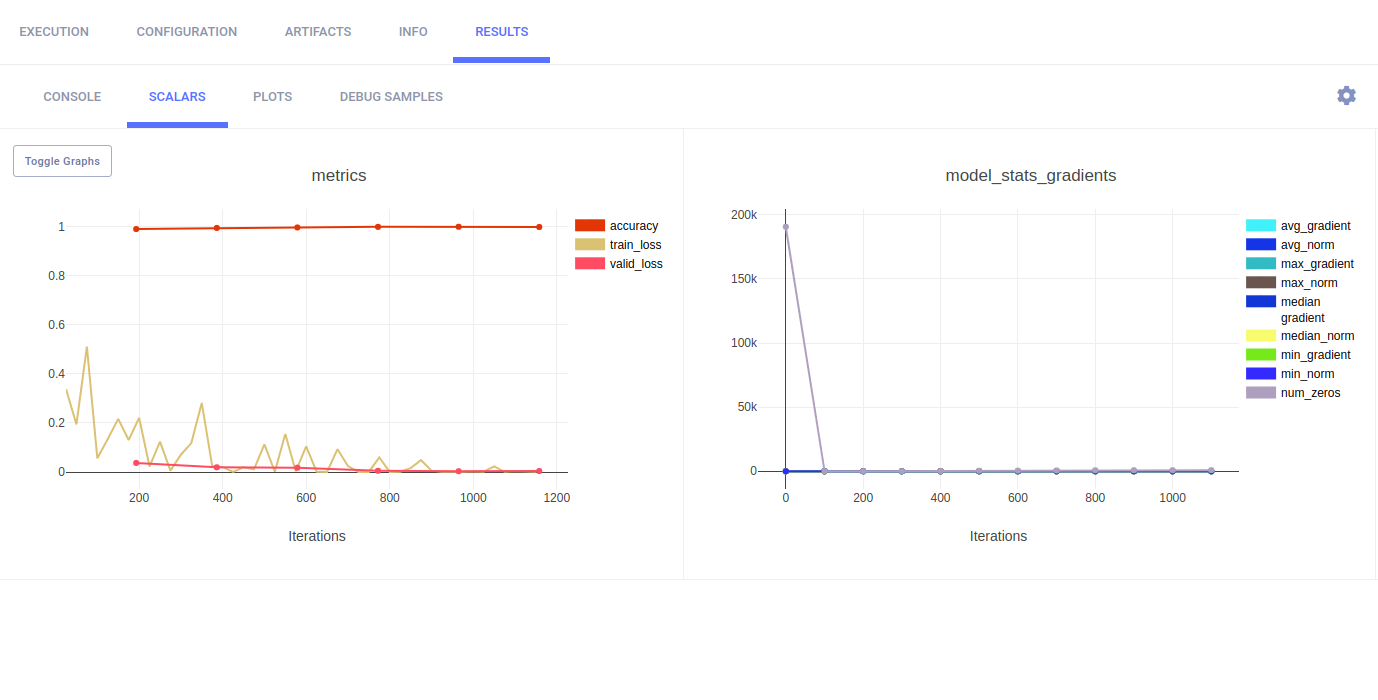Toggle the min_gradient green legend entry

pos(1315,355)
